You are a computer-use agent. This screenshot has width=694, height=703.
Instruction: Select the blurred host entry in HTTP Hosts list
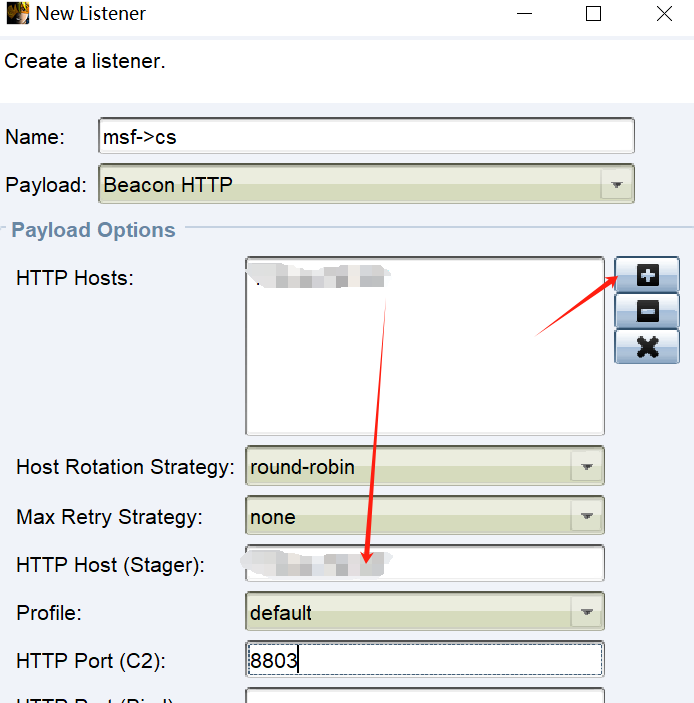coord(320,277)
